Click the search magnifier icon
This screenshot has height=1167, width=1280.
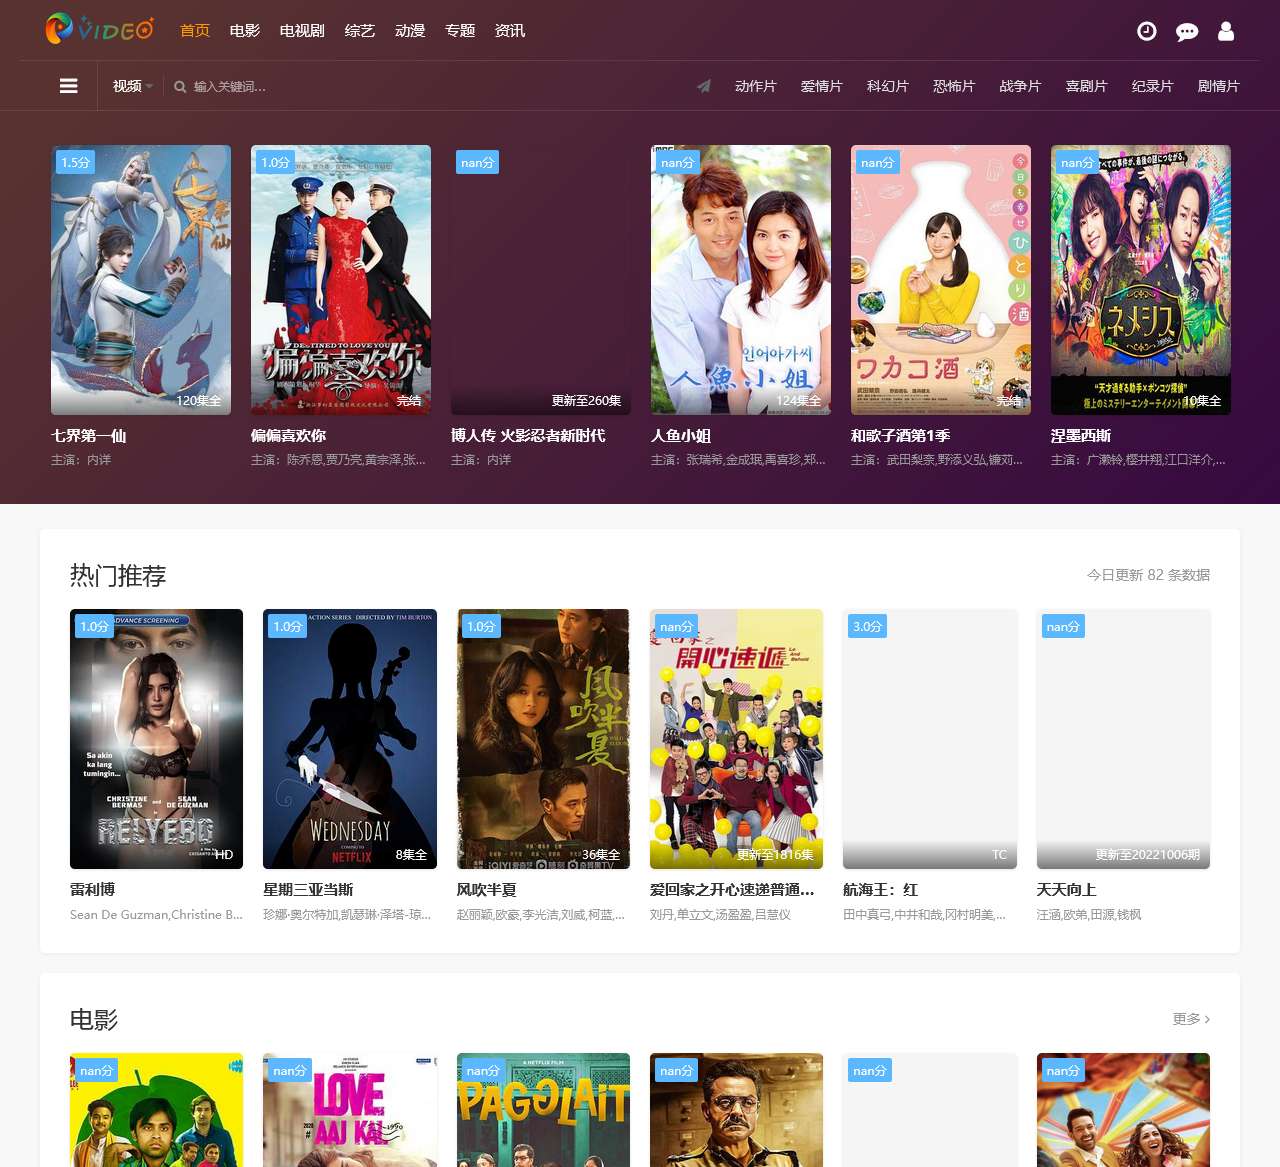pyautogui.click(x=180, y=87)
